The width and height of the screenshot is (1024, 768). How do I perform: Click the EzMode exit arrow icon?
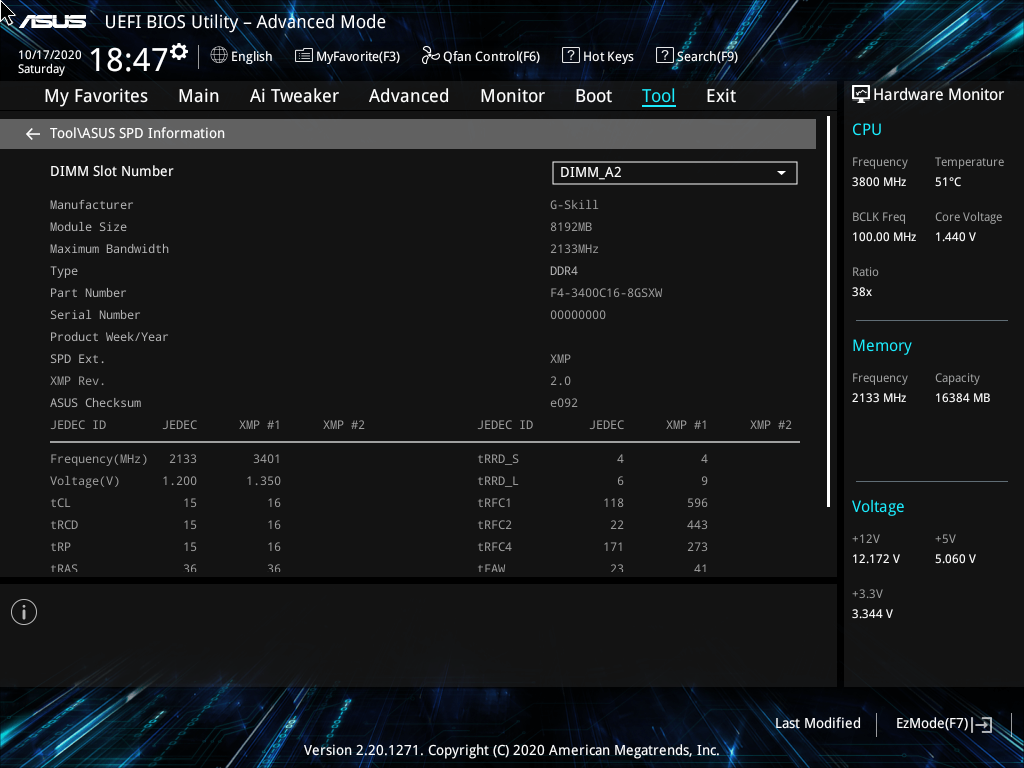pos(982,724)
